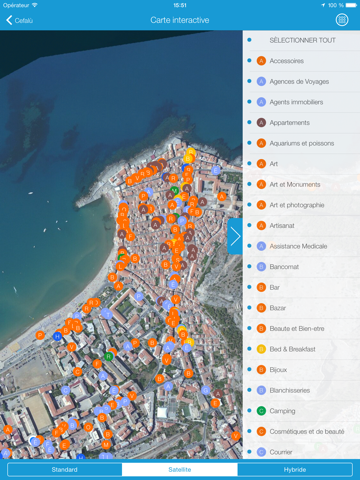This screenshot has height=480, width=360.
Task: Toggle the Appartements selection dot
Action: tap(249, 122)
